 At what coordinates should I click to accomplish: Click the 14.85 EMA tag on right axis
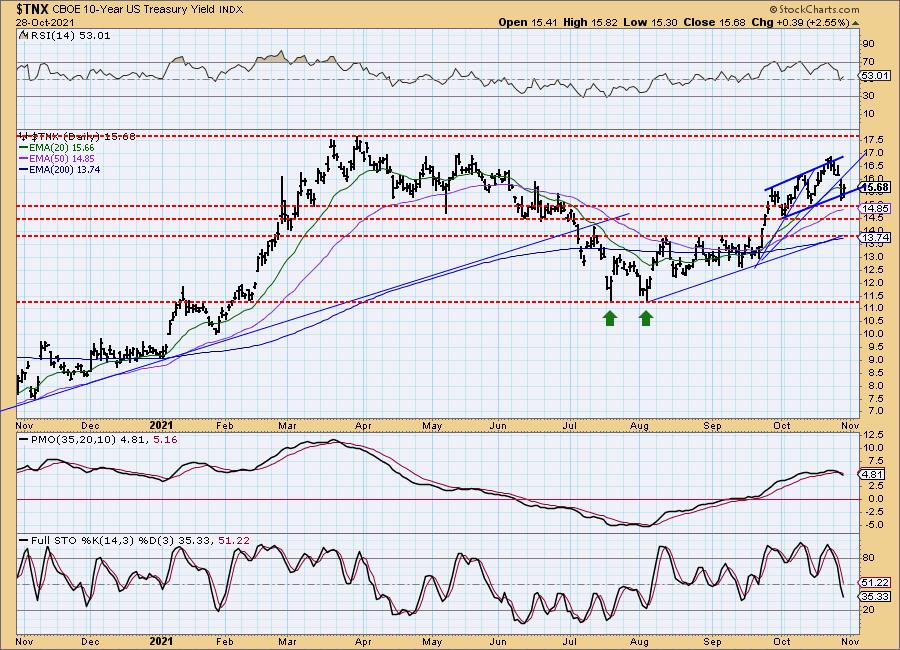(x=876, y=208)
